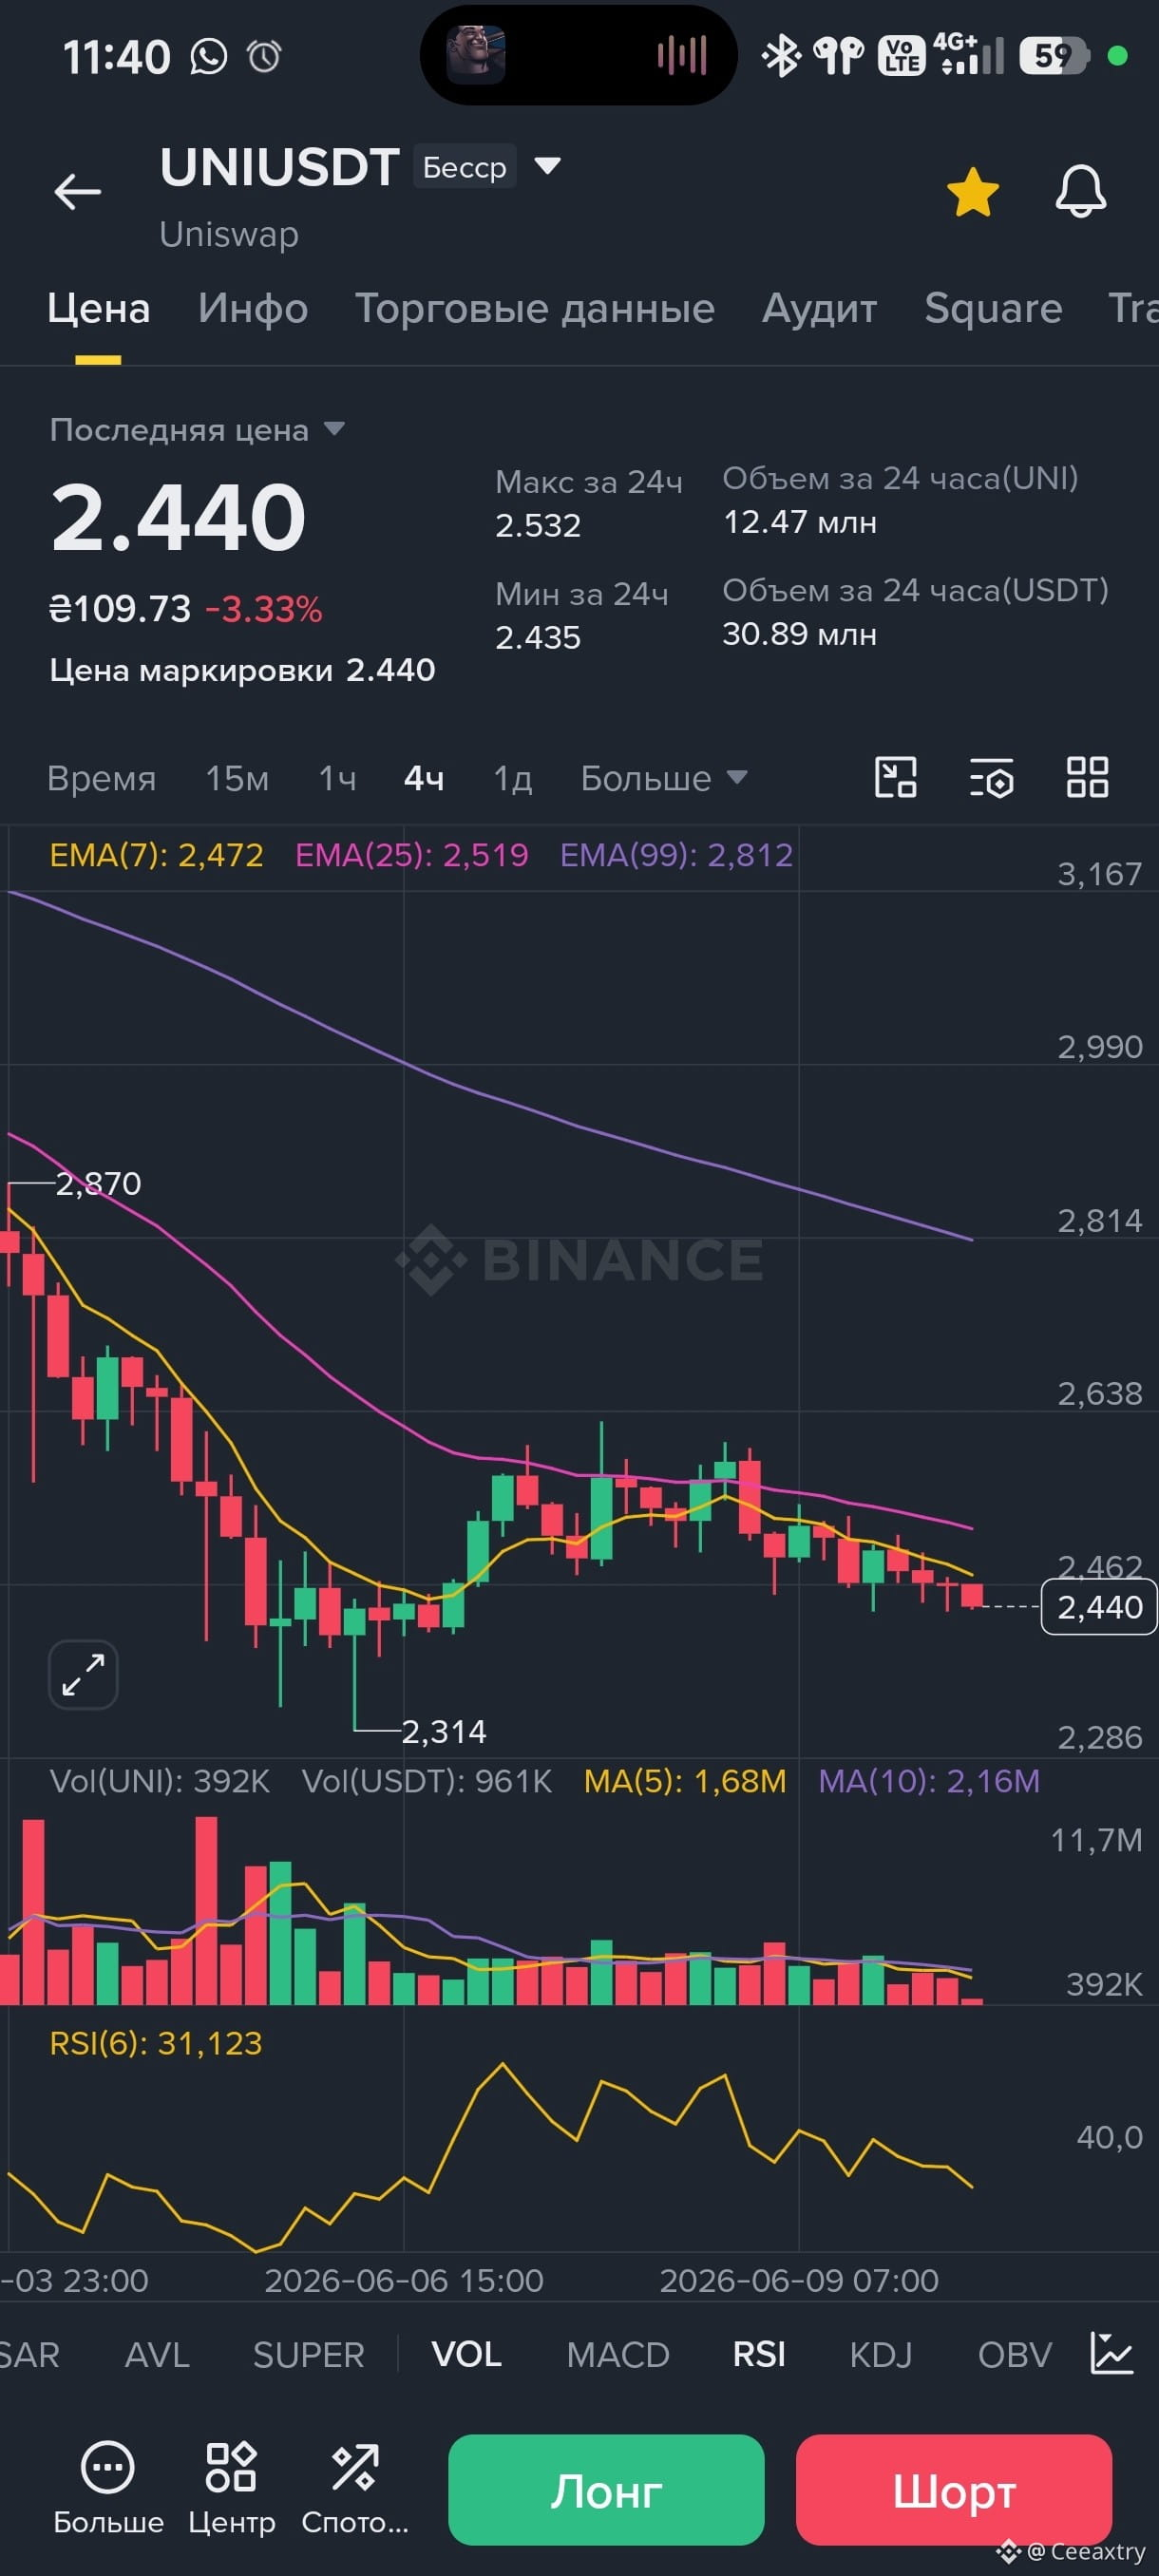Tap the red Шорт button

click(954, 2489)
